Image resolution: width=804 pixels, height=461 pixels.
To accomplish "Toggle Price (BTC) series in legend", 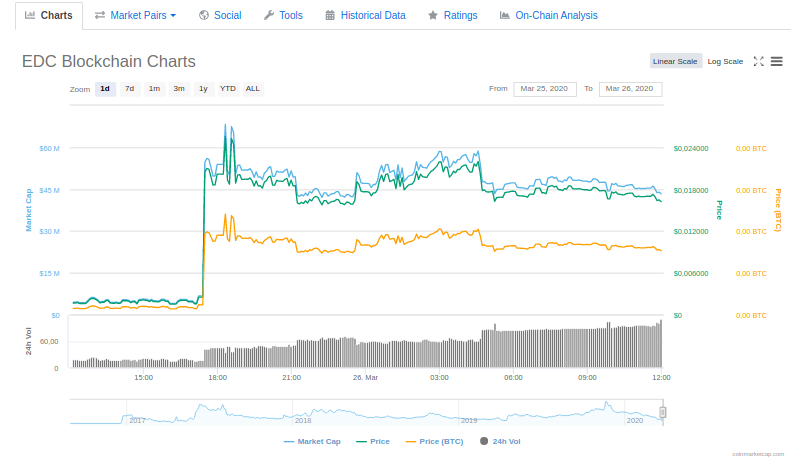I will click(434, 442).
